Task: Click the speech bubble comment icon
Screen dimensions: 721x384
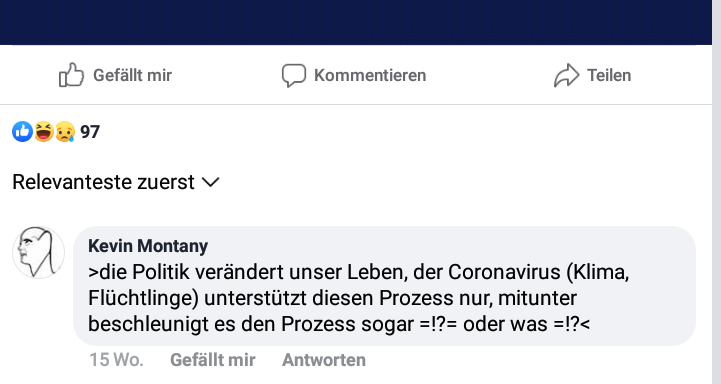Action: click(x=294, y=75)
